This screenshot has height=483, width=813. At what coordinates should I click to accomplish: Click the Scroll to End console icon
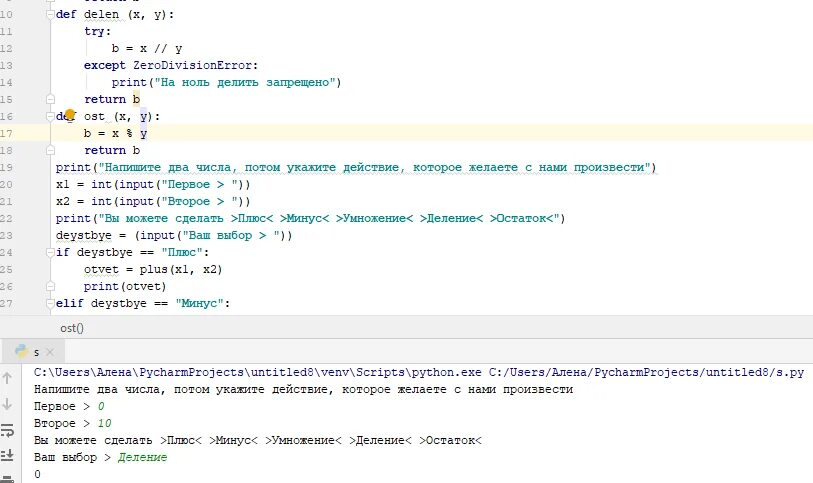point(7,455)
